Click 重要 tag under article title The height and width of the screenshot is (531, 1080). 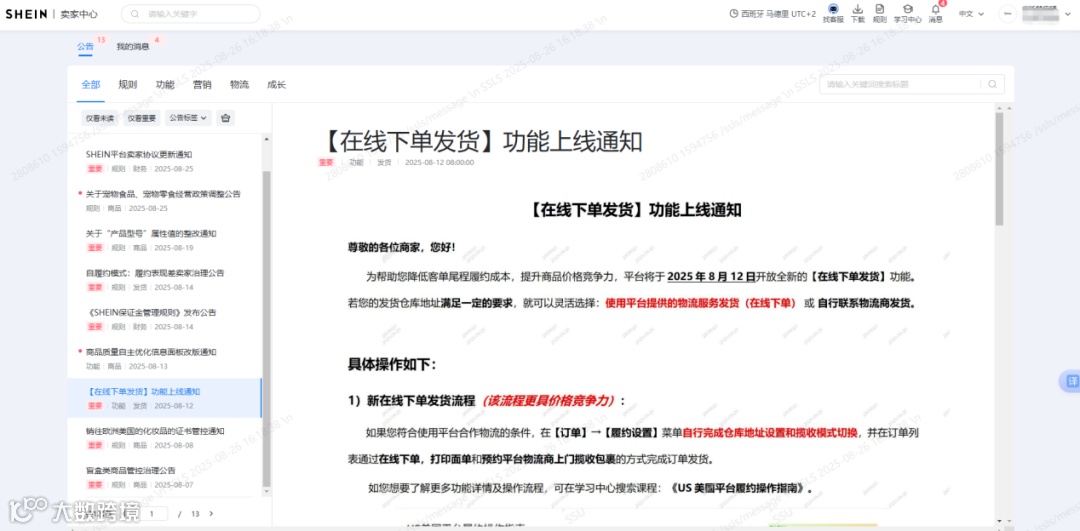[x=326, y=163]
